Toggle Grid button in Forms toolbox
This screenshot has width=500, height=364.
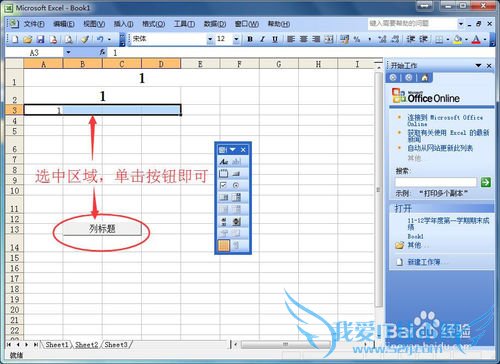coord(224,246)
